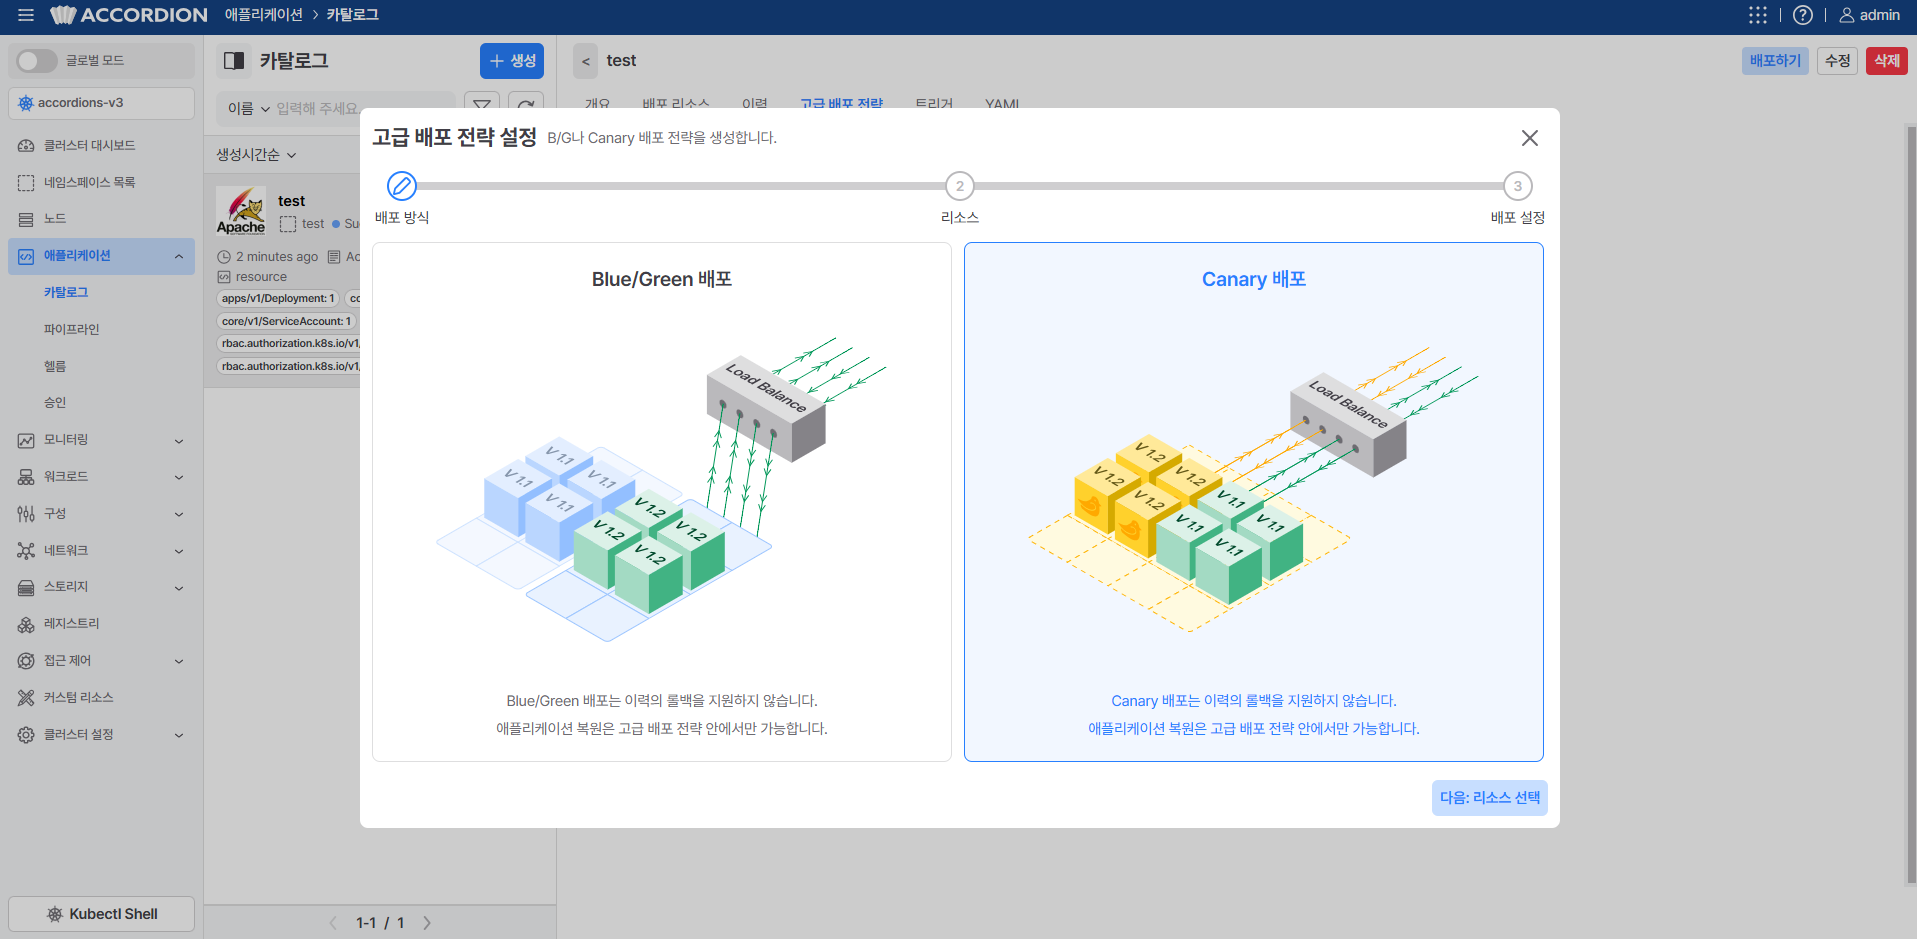The height and width of the screenshot is (939, 1917).
Task: Click the Apache test app thumbnail
Action: pos(241,211)
